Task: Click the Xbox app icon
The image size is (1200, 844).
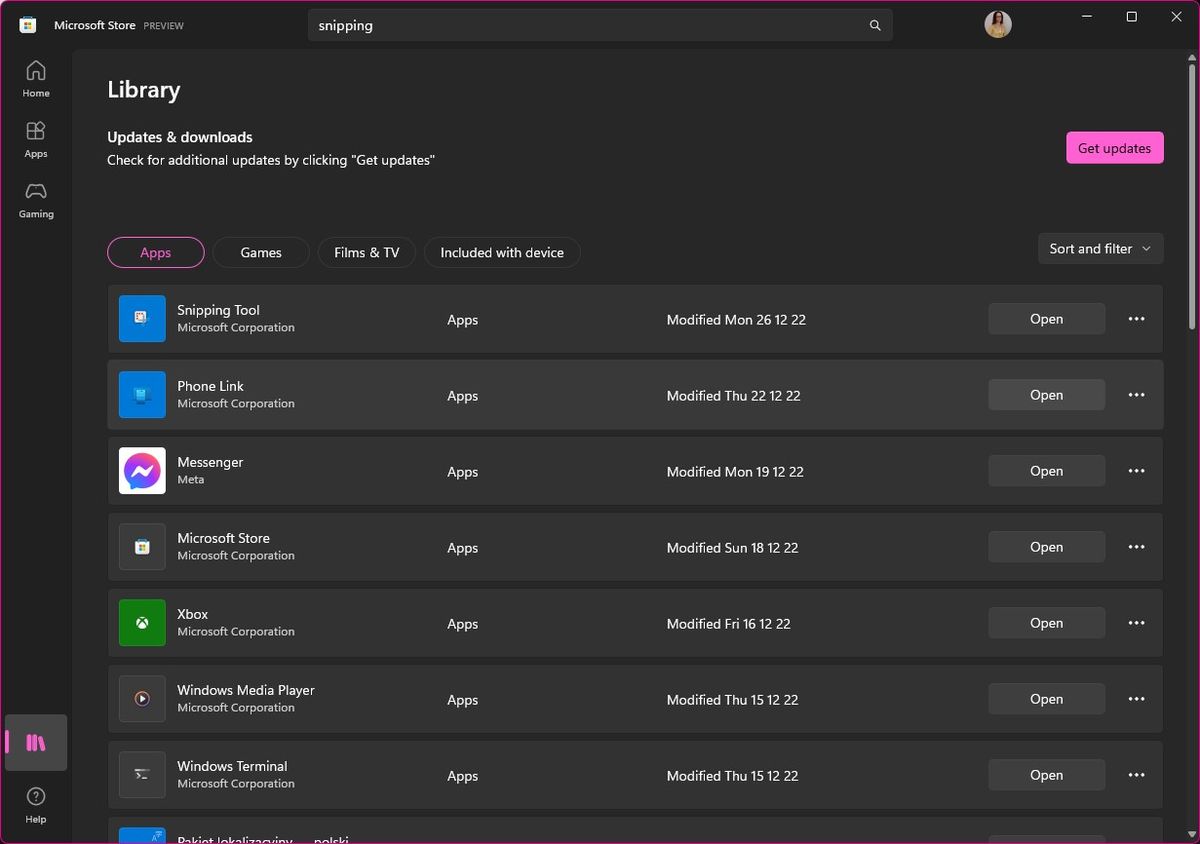Action: coord(141,622)
